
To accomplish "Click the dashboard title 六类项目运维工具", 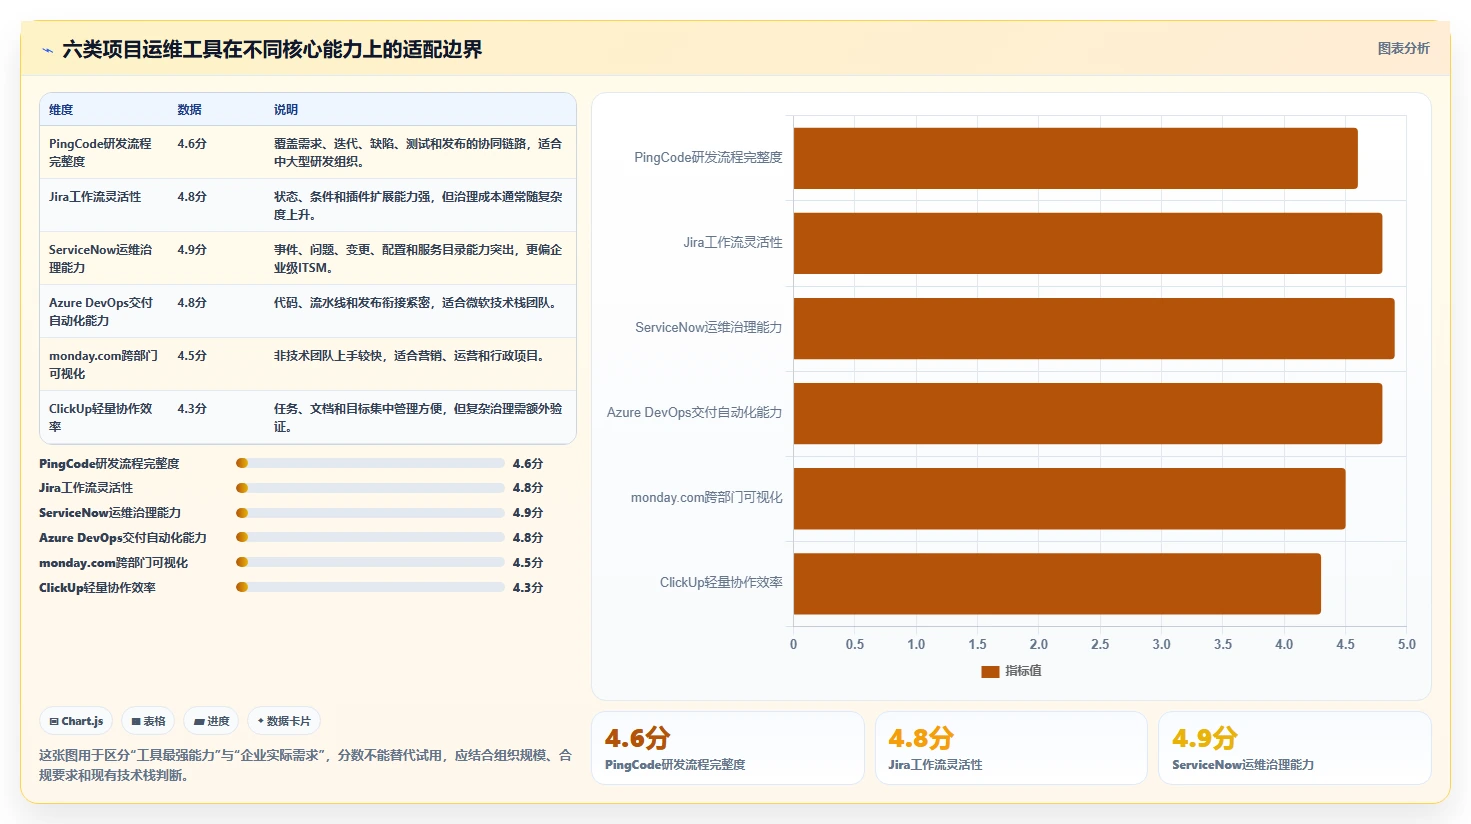I will [x=272, y=49].
